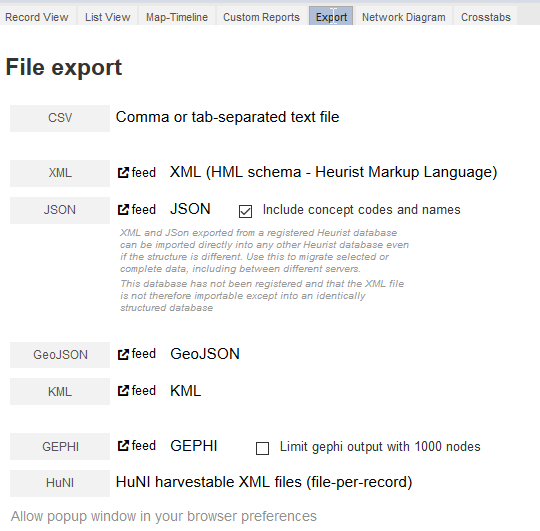The width and height of the screenshot is (540, 531).
Task: Select the Export tab
Action: [x=331, y=17]
